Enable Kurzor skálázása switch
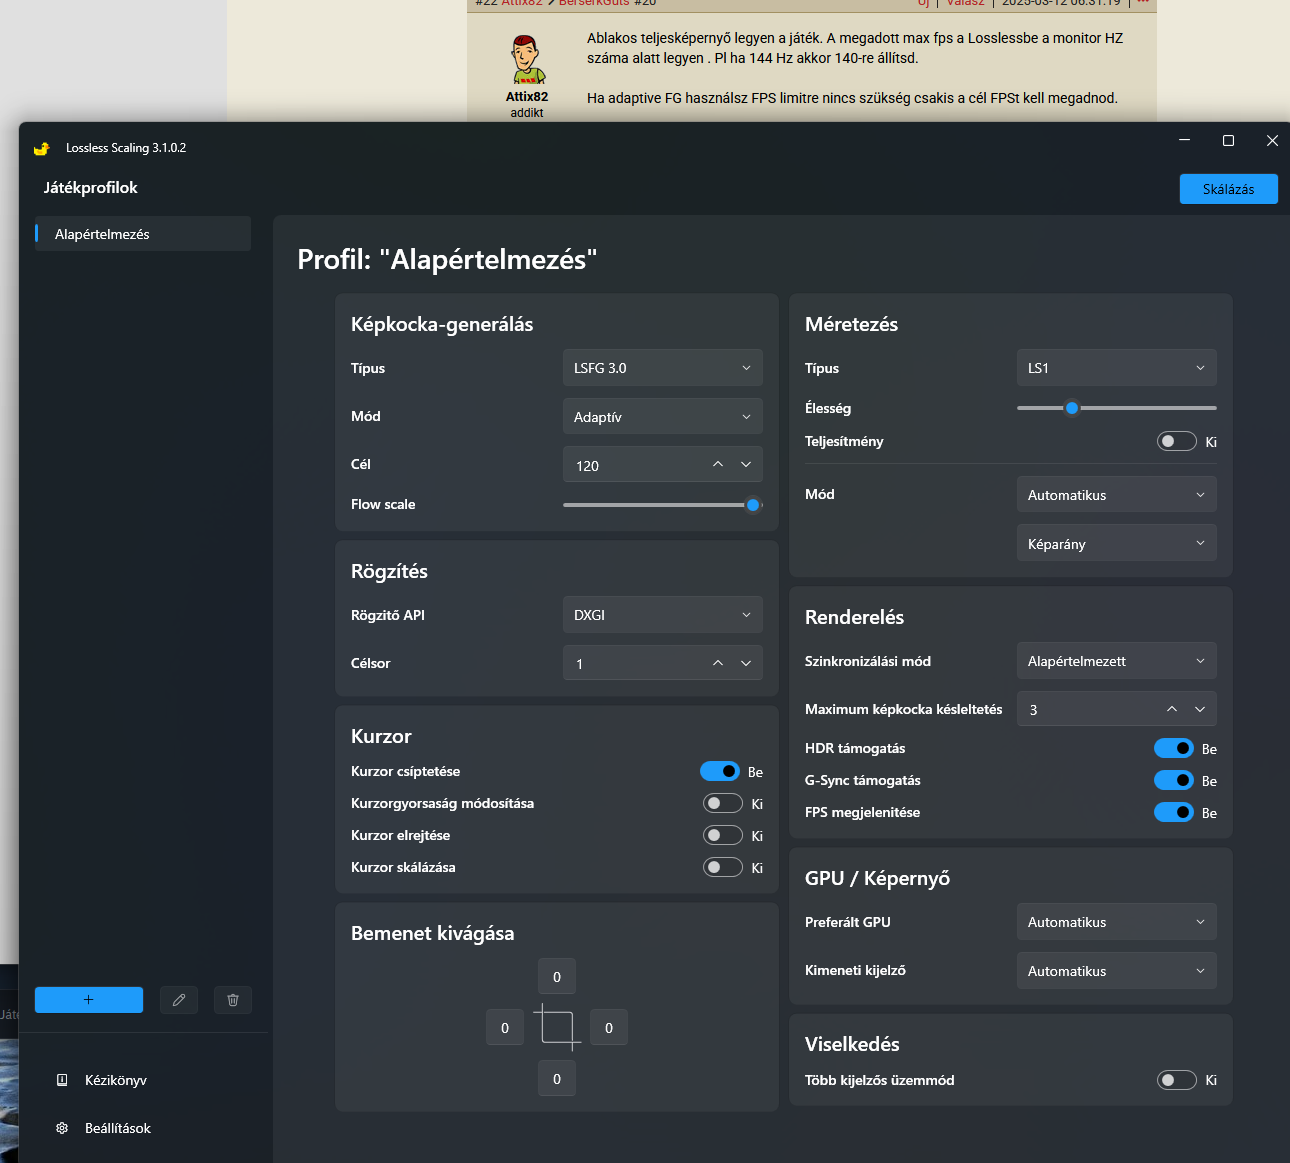 [723, 867]
